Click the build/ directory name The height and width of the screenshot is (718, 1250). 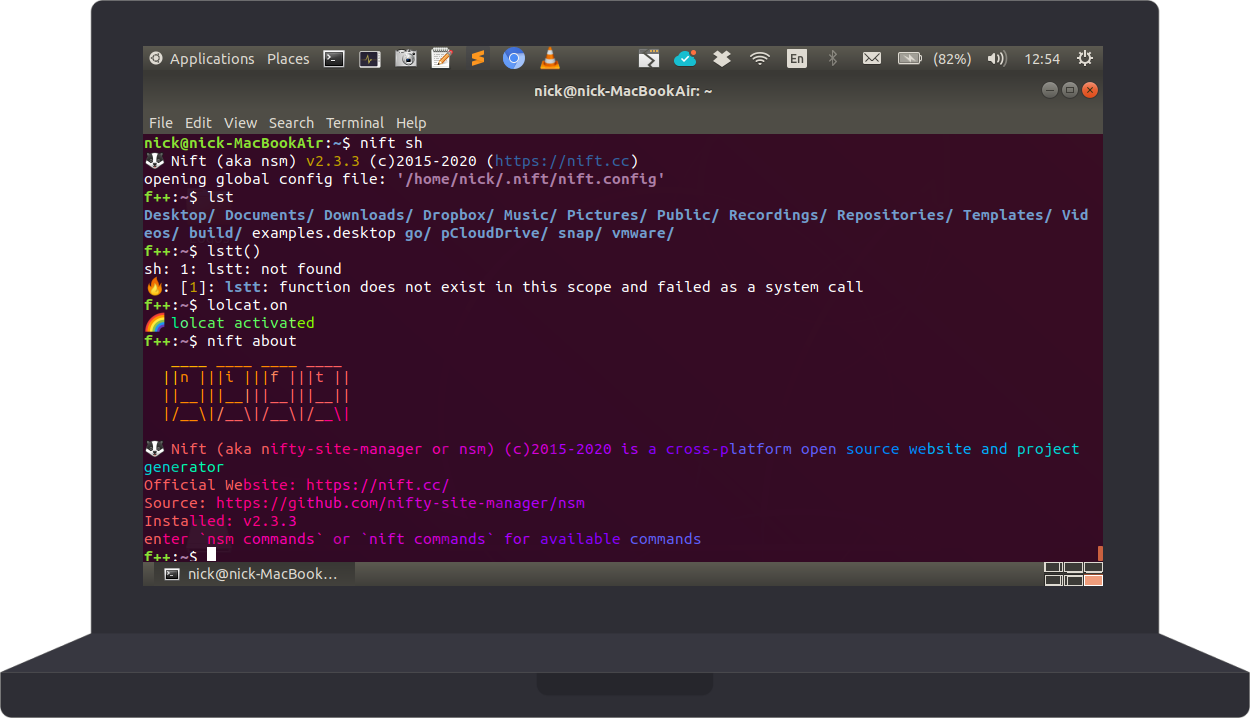pos(216,233)
